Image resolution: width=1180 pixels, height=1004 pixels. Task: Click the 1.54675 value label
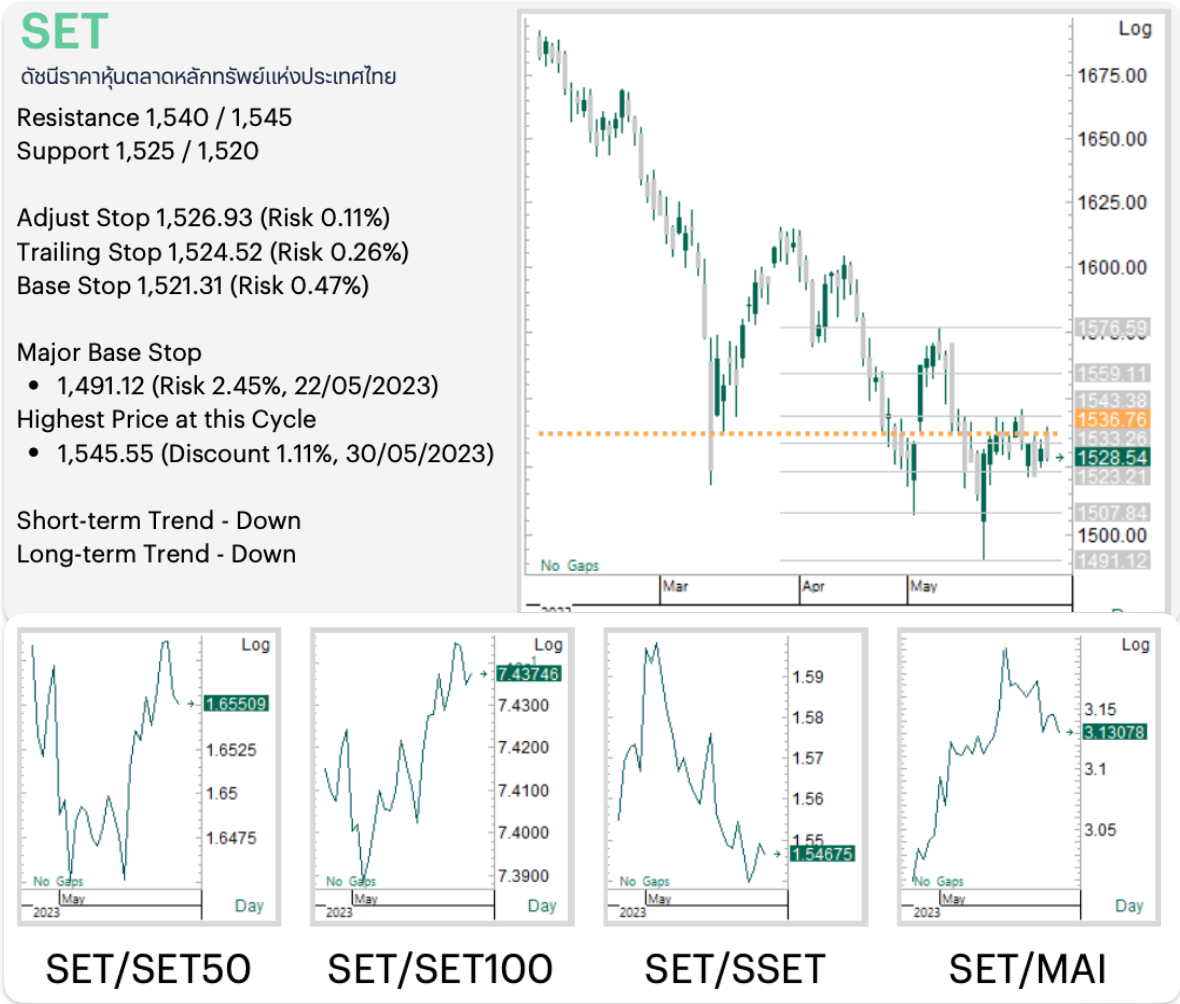(x=822, y=854)
